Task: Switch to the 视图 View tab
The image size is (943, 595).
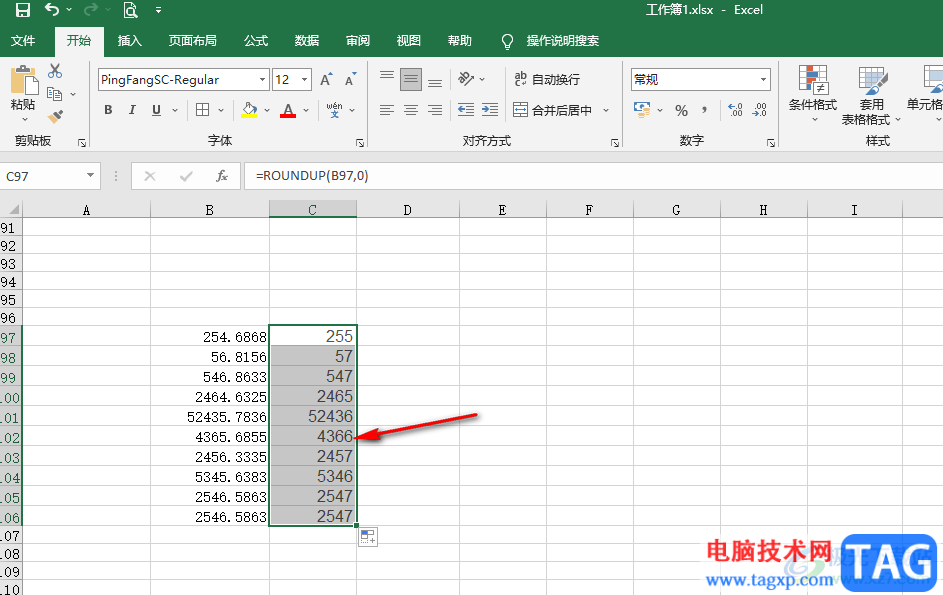Action: 409,41
